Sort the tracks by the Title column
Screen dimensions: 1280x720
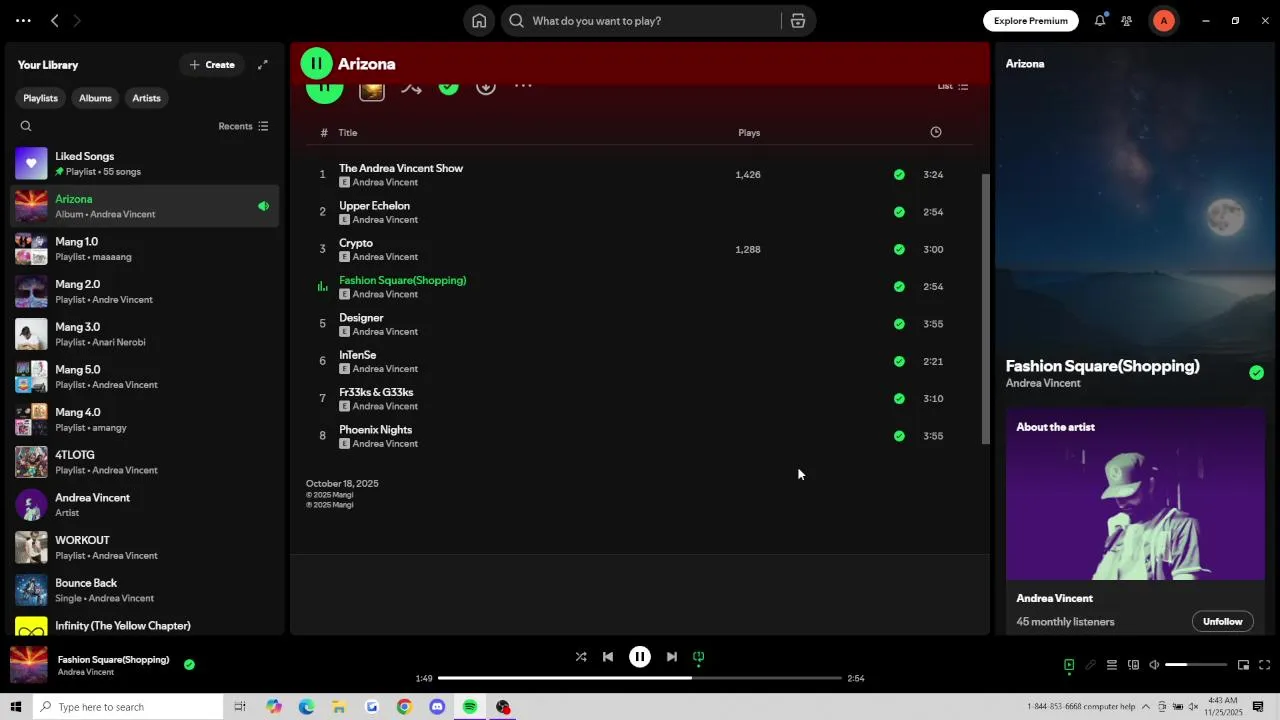click(348, 133)
